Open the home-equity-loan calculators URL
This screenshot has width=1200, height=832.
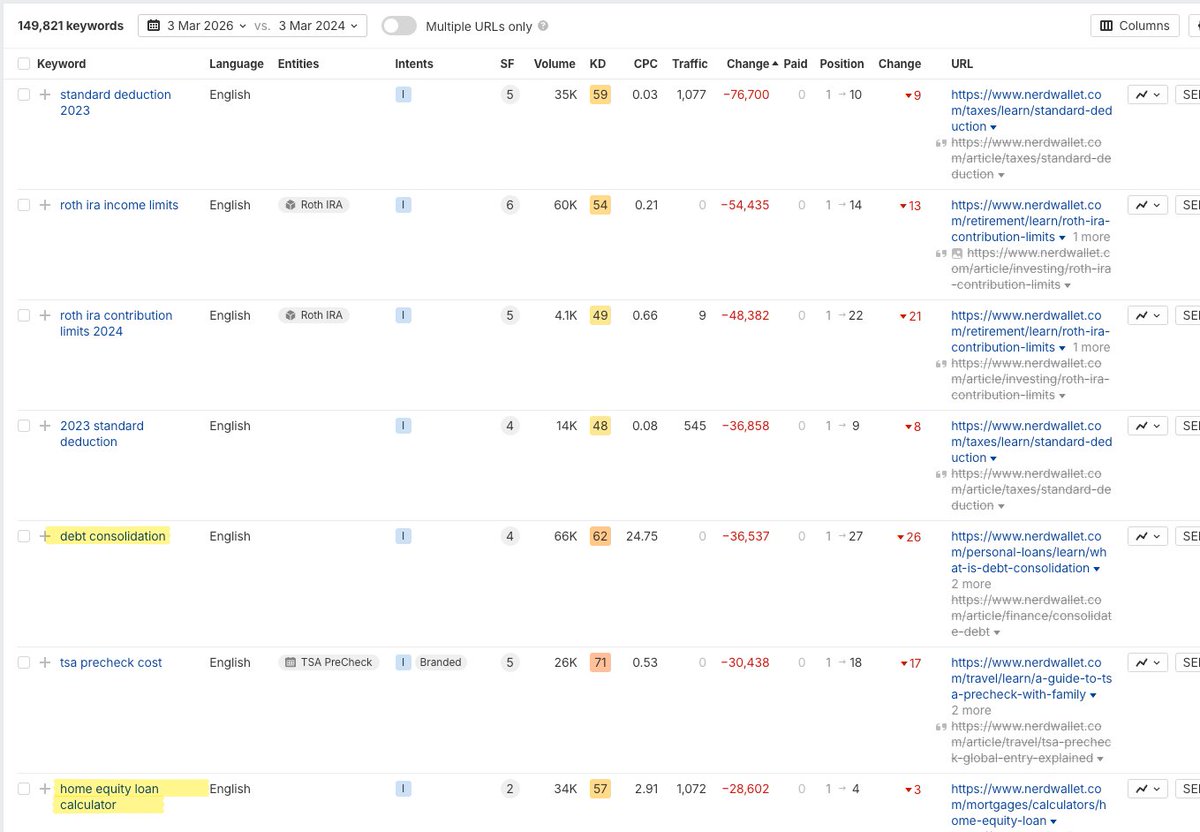point(1026,805)
